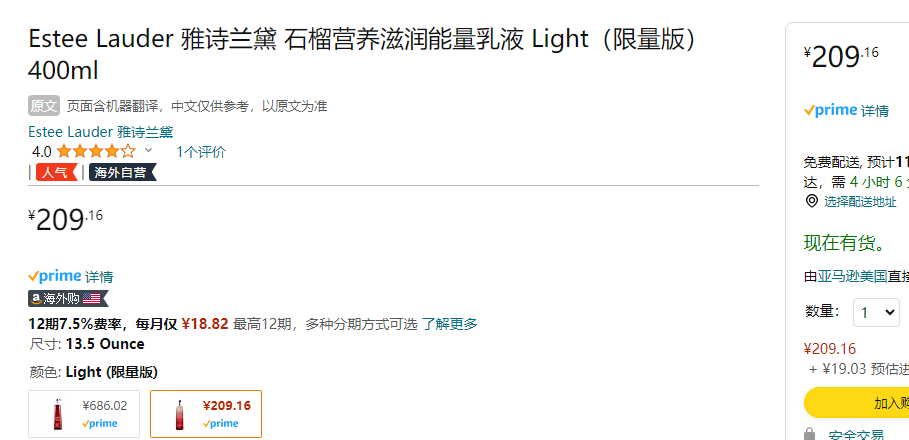Screen dimensions: 909x440
Task: Select the ¥686.02 color variant
Action: tap(84, 414)
